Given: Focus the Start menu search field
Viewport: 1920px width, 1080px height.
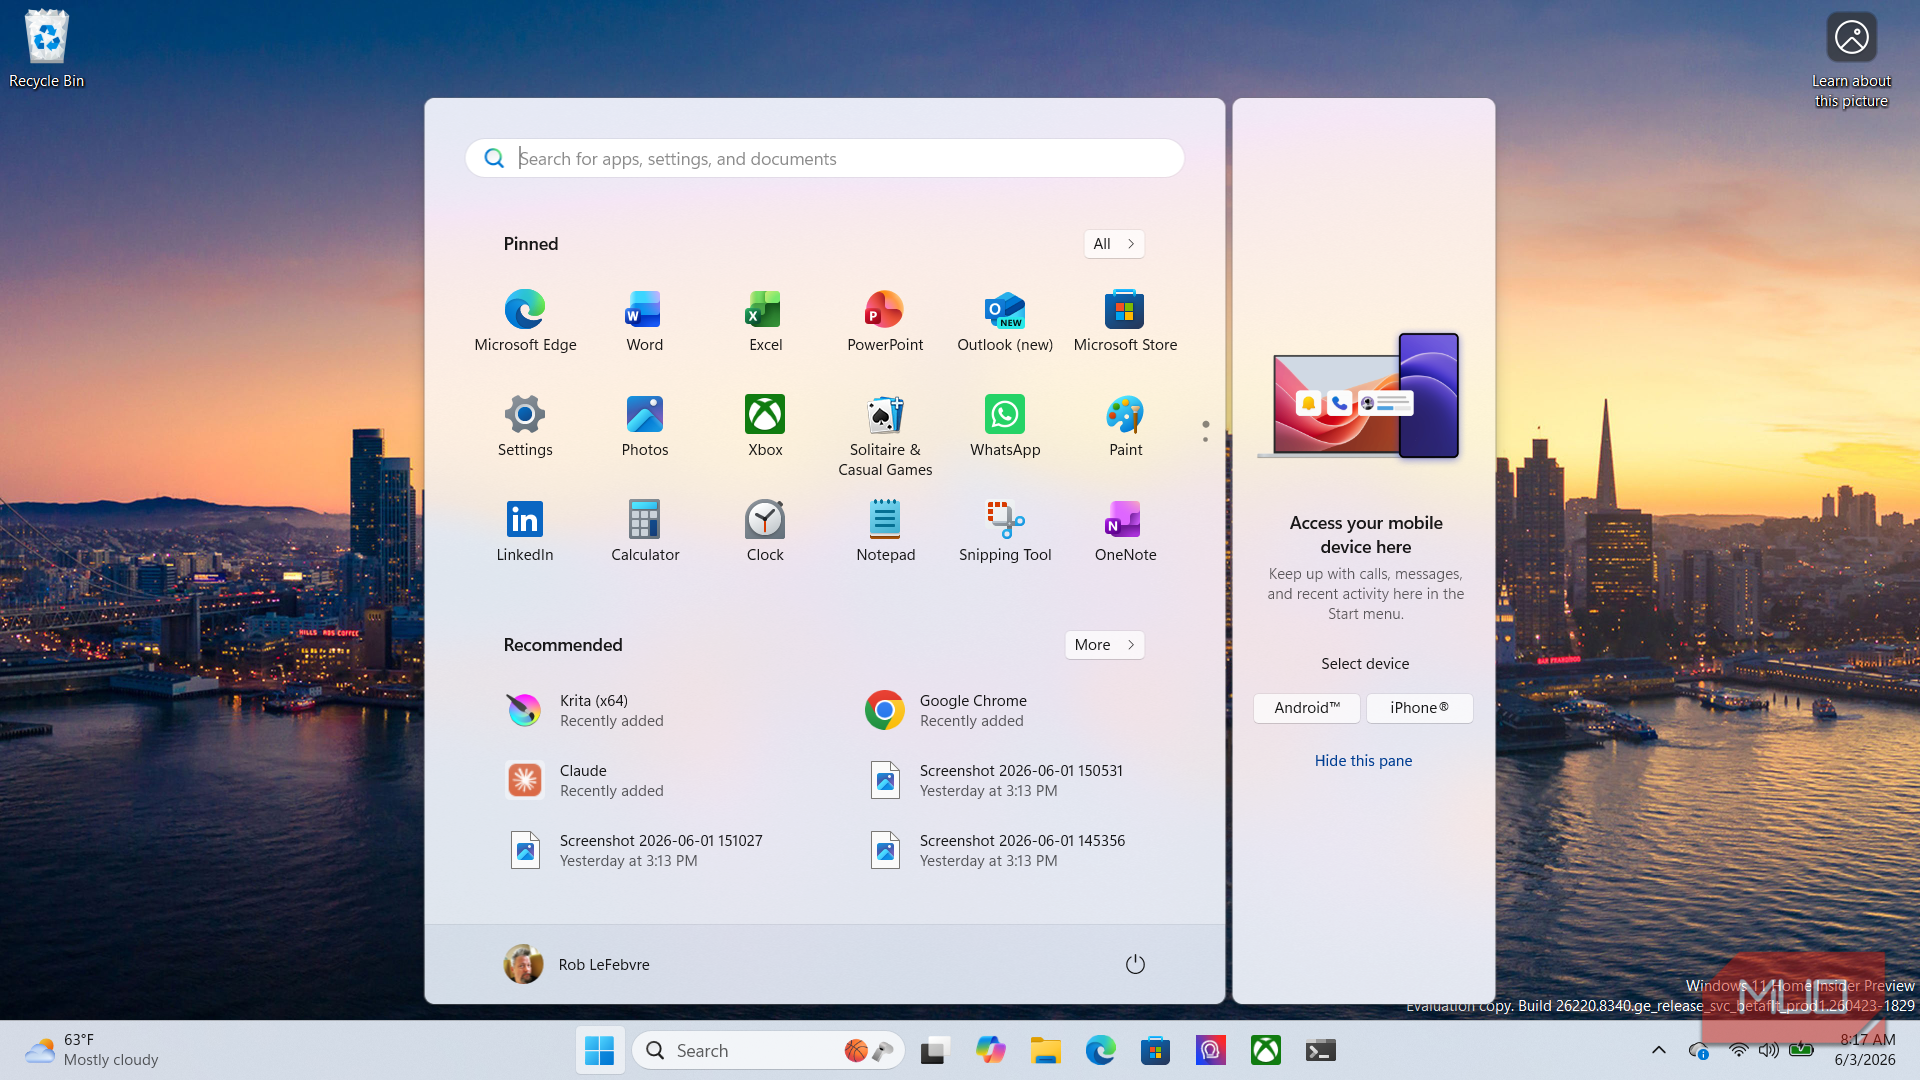Looking at the screenshot, I should [825, 158].
